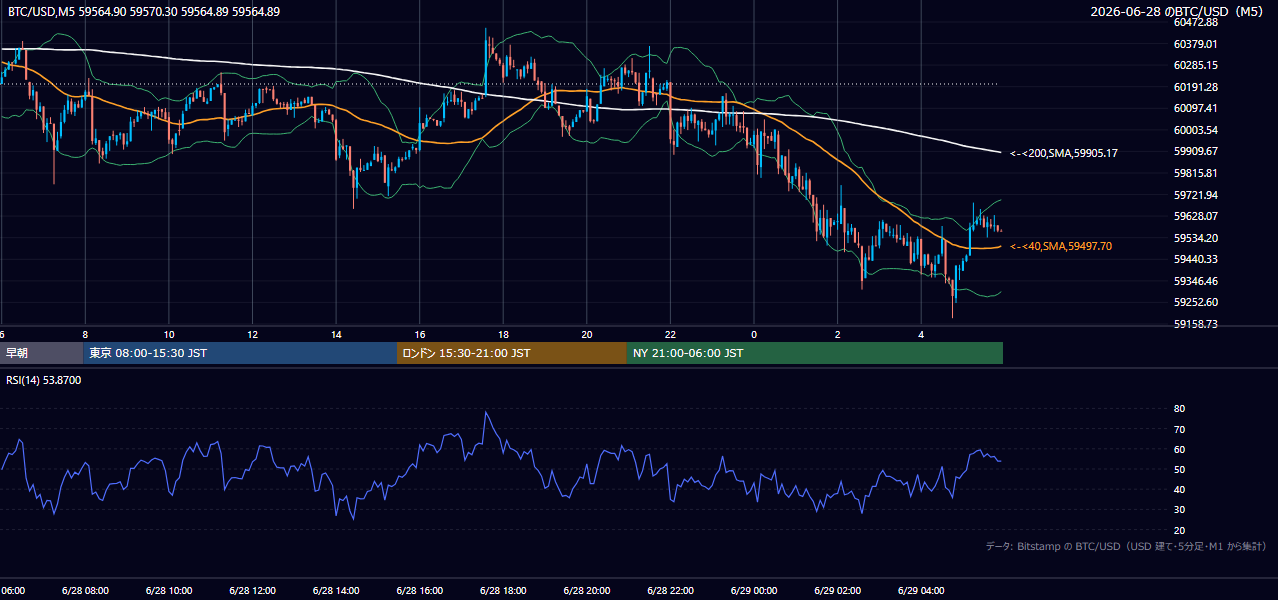The height and width of the screenshot is (600, 1278).
Task: Click hour tick 14 below the price chart
Action: coord(336,334)
